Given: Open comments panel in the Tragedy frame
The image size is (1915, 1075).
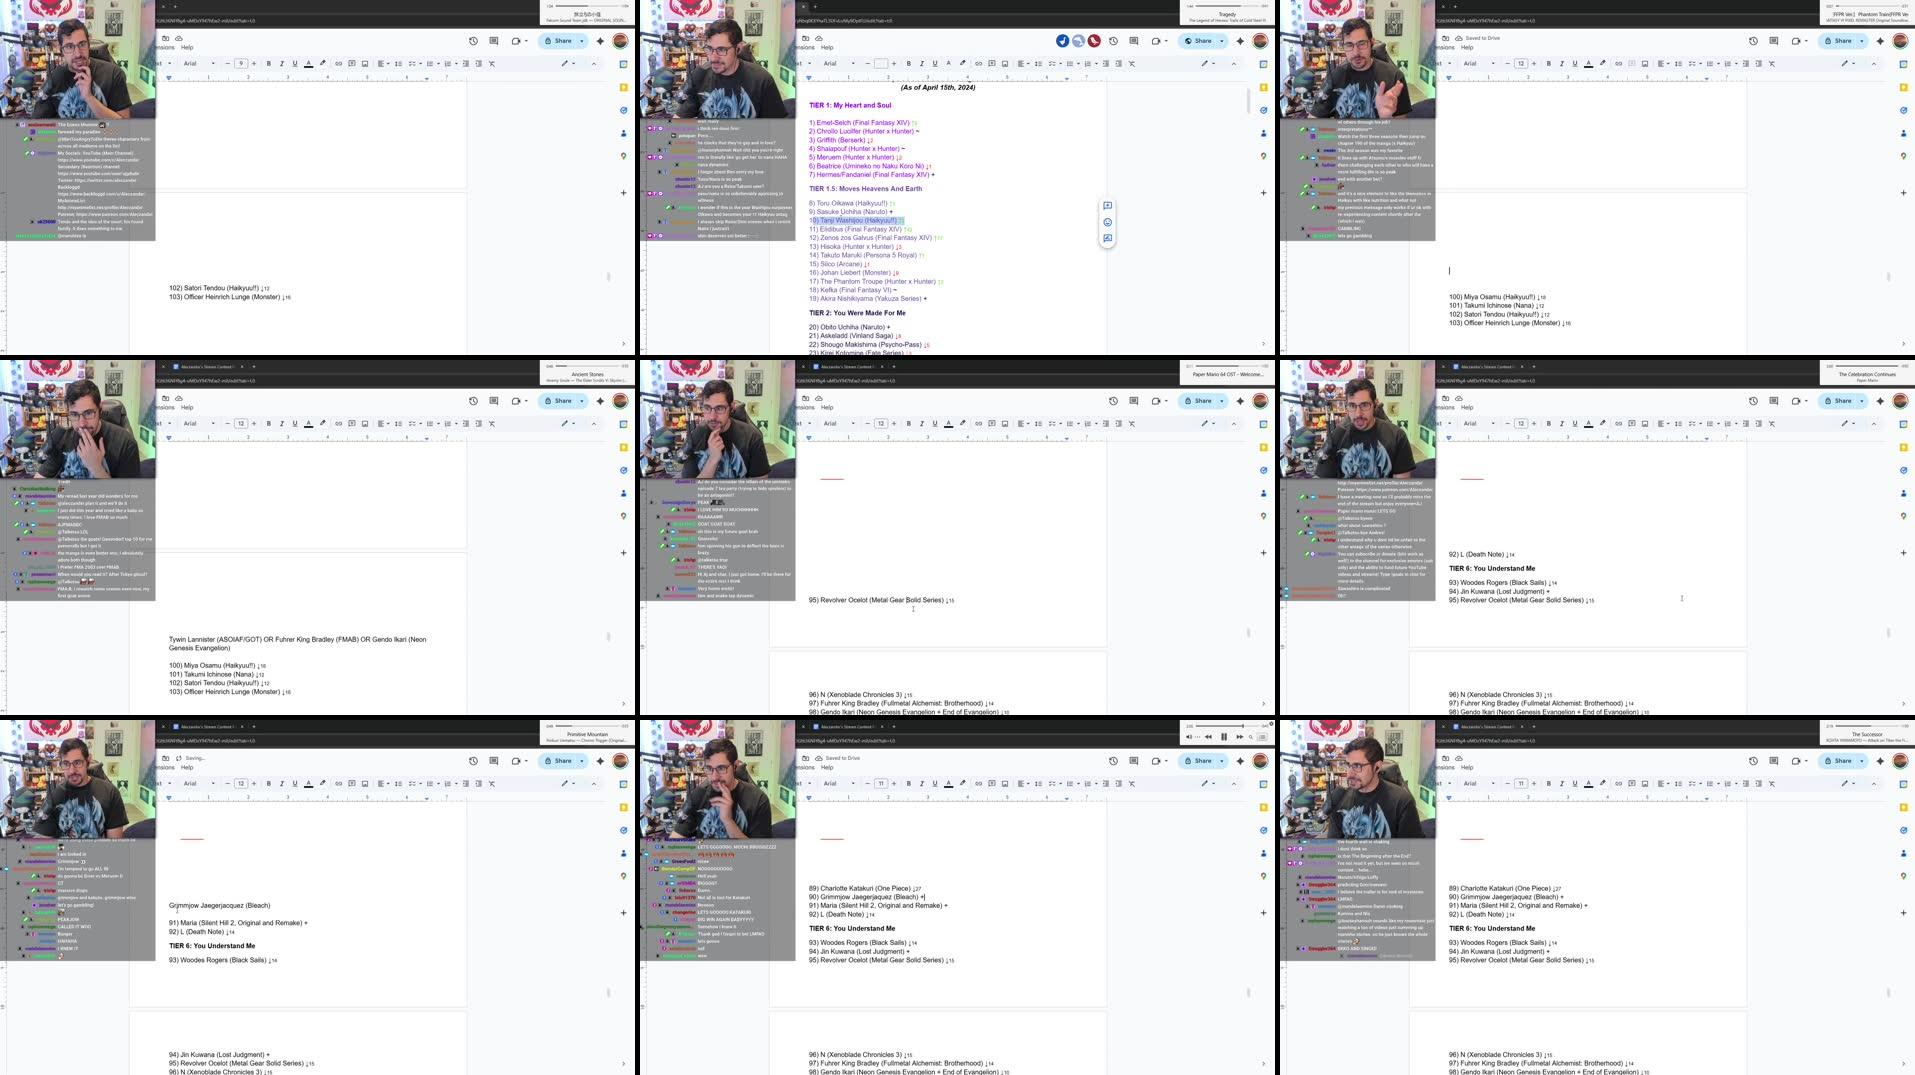Looking at the screenshot, I should (1134, 41).
